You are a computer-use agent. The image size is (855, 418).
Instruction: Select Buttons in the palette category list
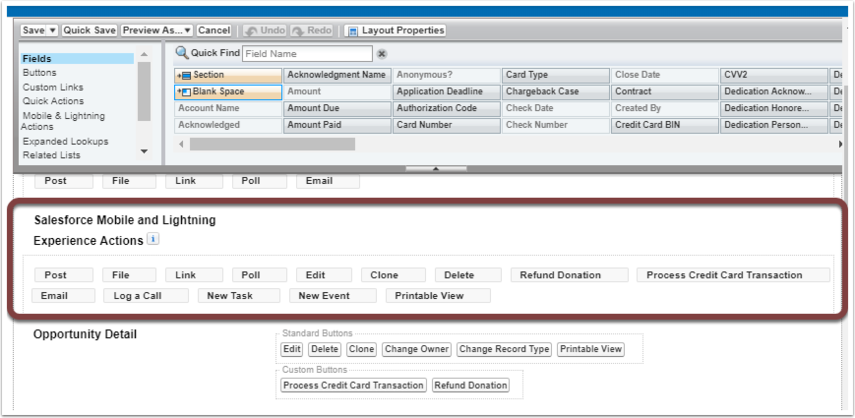(x=39, y=72)
